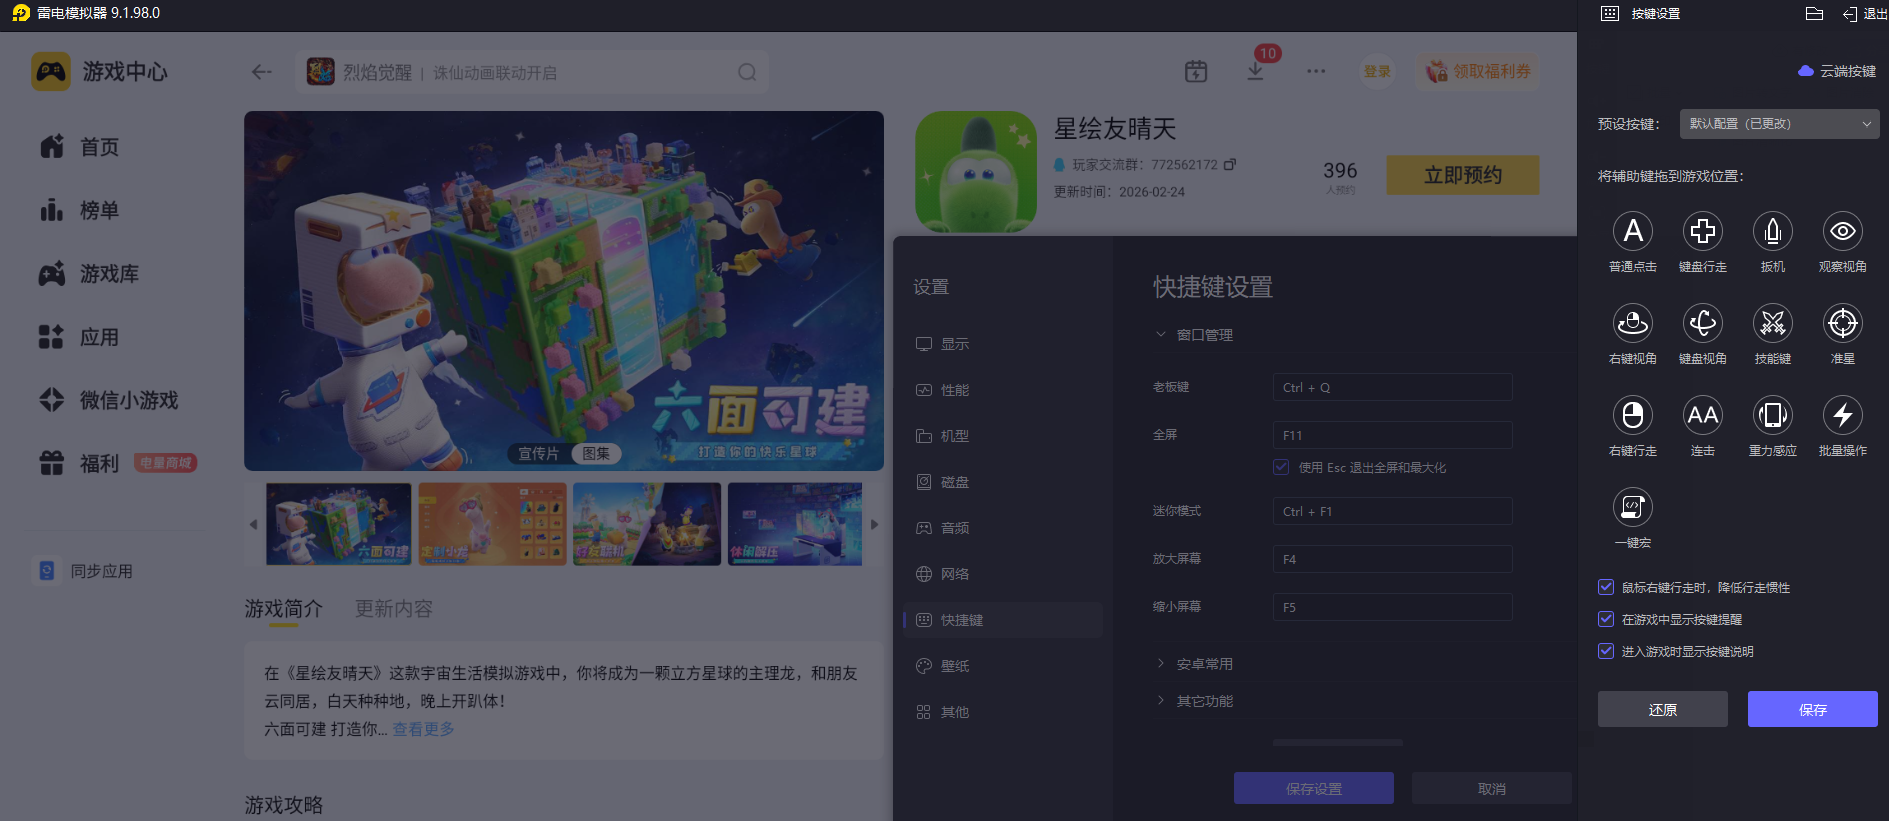Copy the 玩家交流群 group number
The height and width of the screenshot is (821, 1889).
pyautogui.click(x=1230, y=164)
